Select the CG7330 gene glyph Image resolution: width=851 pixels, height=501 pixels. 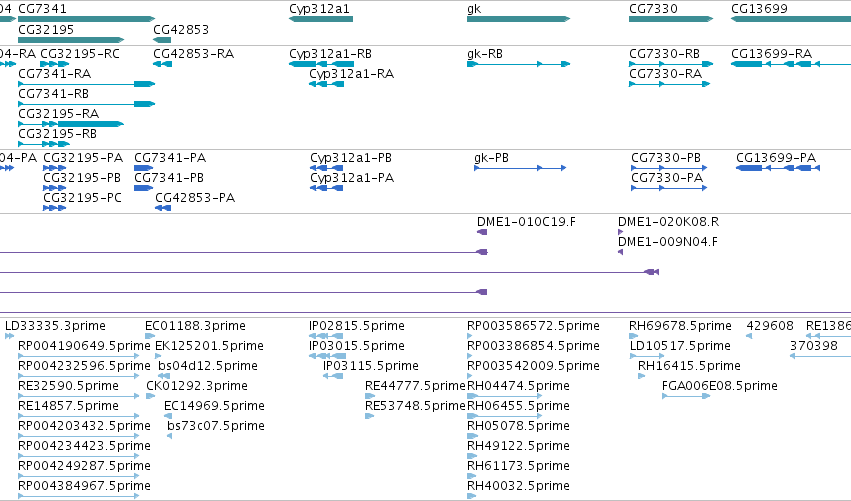[x=671, y=19]
